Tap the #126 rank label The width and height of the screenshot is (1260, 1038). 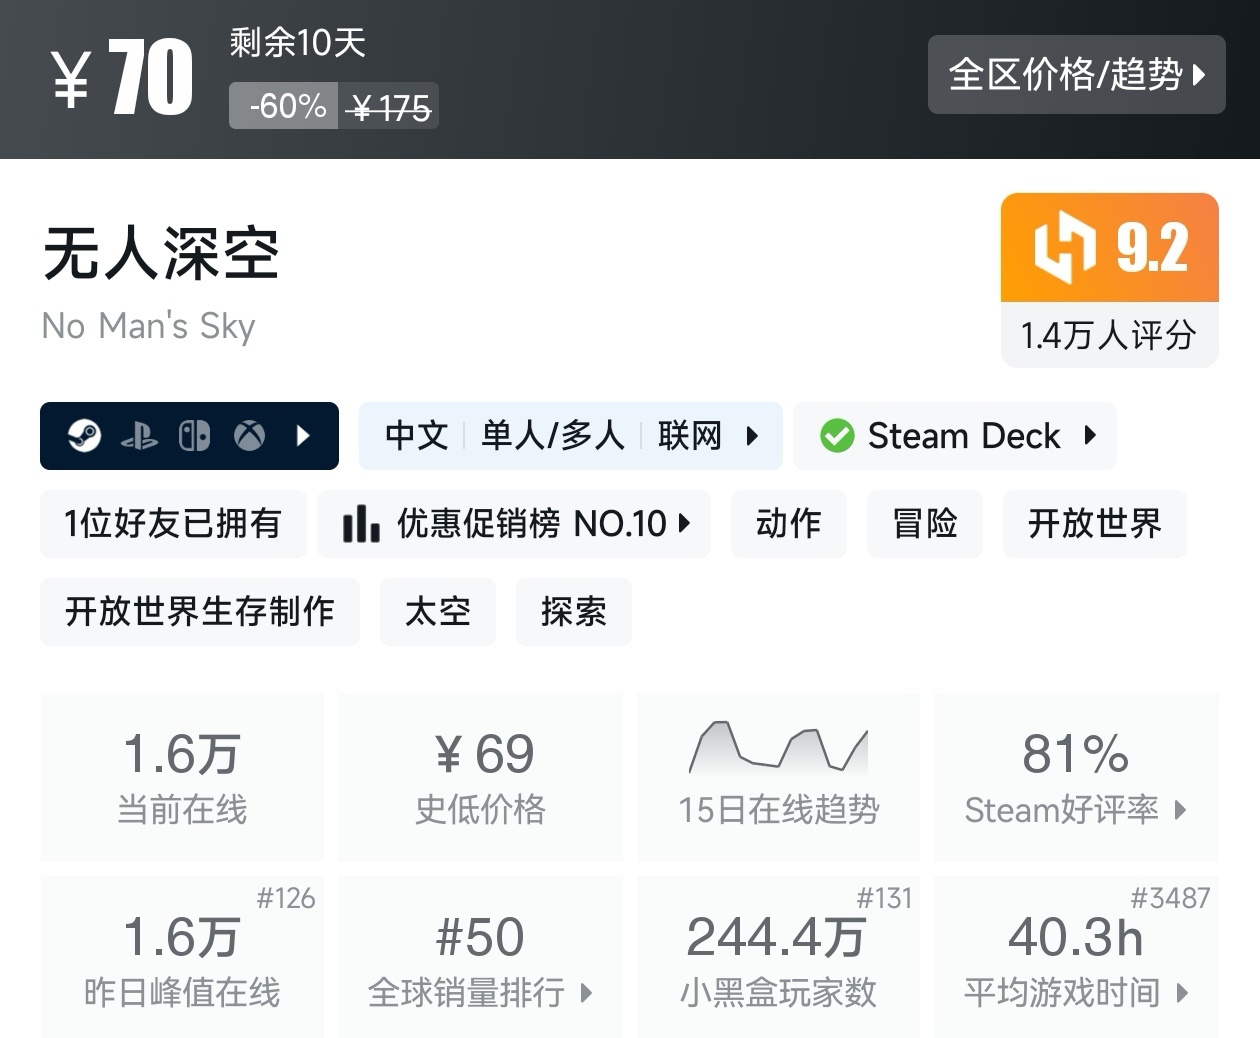pyautogui.click(x=286, y=898)
